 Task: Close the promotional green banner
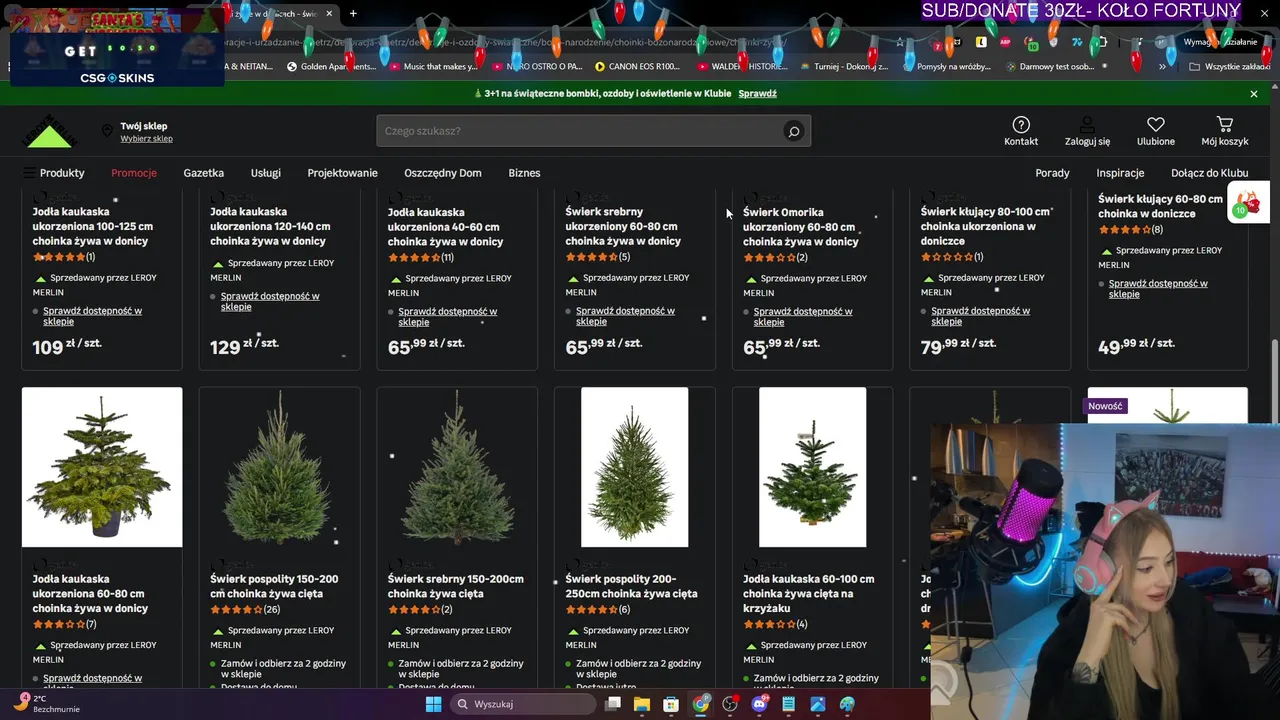pyautogui.click(x=1254, y=93)
